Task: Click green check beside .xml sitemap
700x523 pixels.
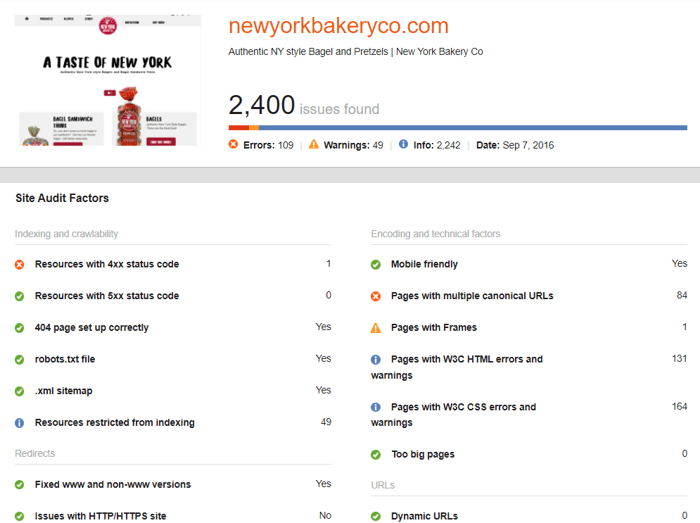Action: coord(19,391)
